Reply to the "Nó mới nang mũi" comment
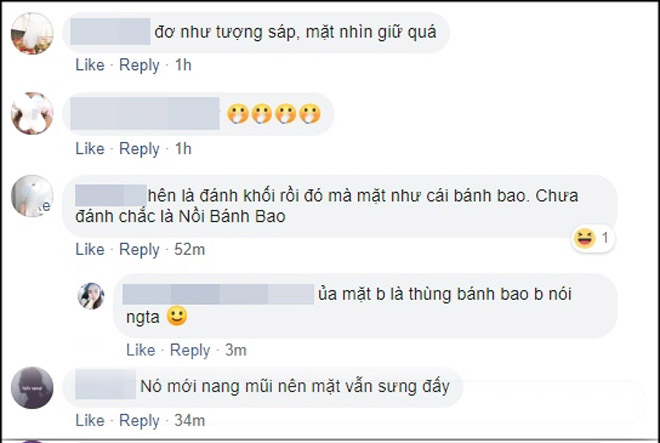Image resolution: width=660 pixels, height=443 pixels. pos(139,419)
